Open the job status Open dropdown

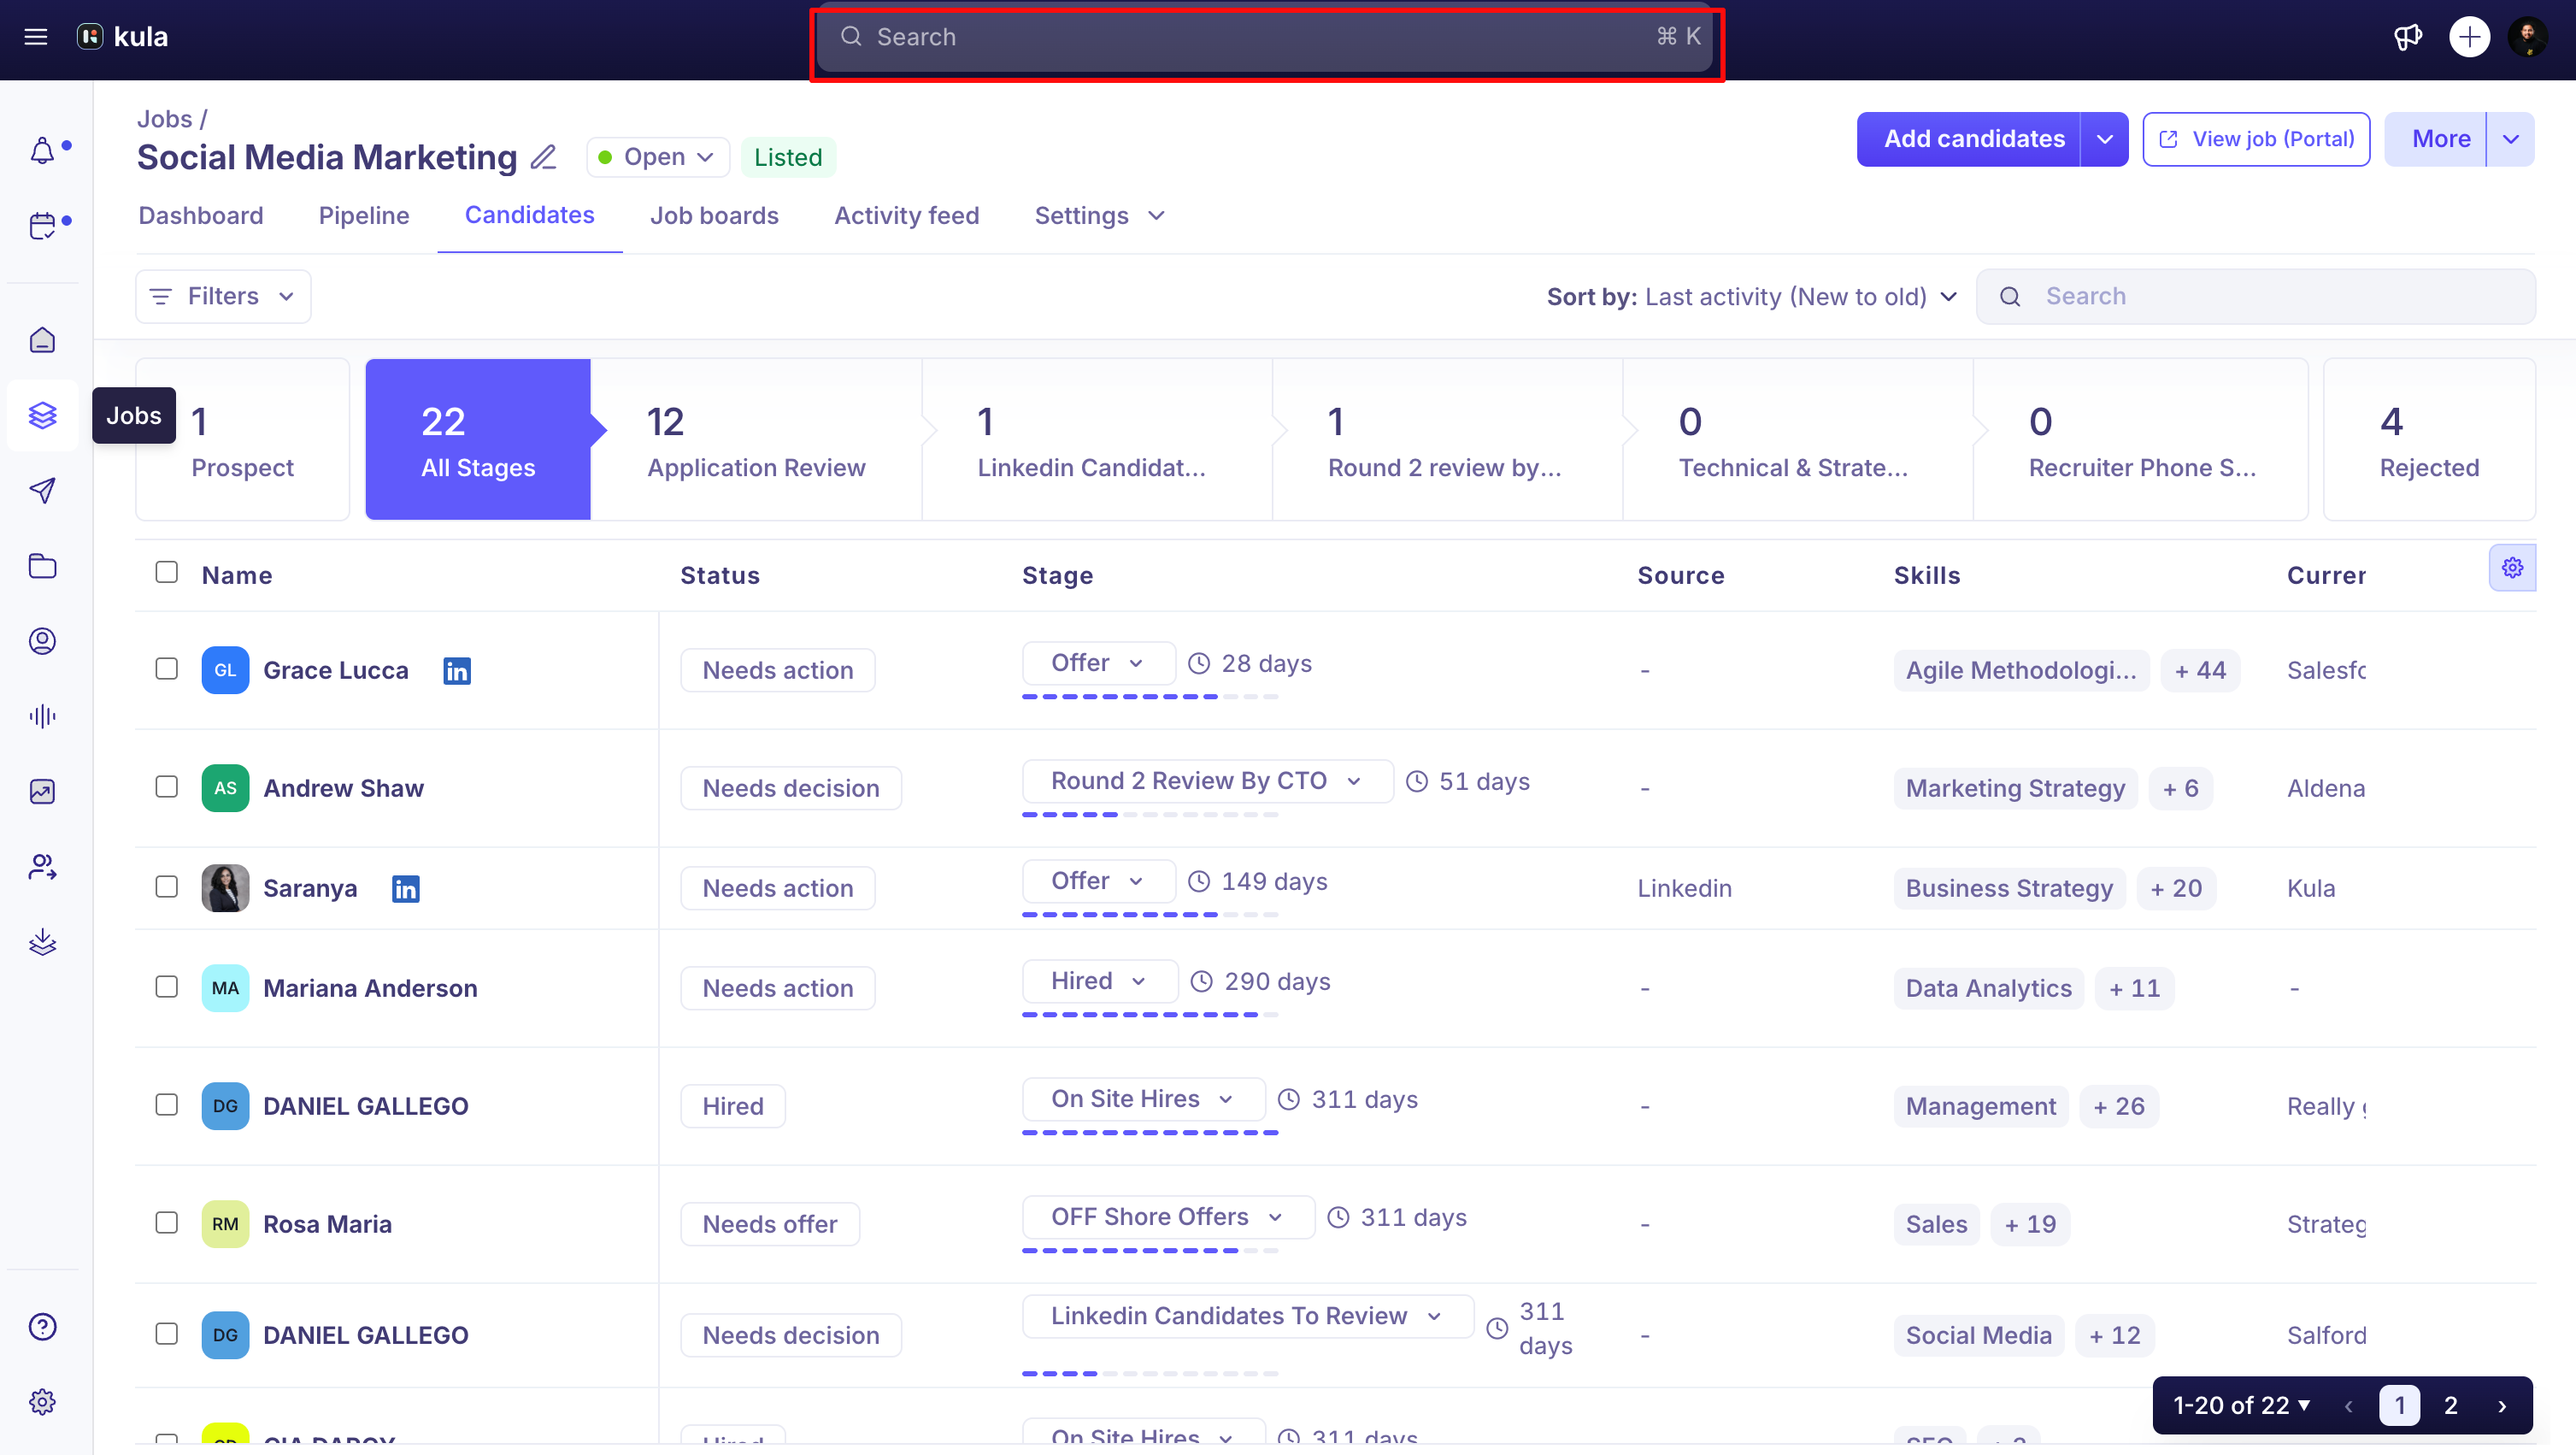coord(657,157)
